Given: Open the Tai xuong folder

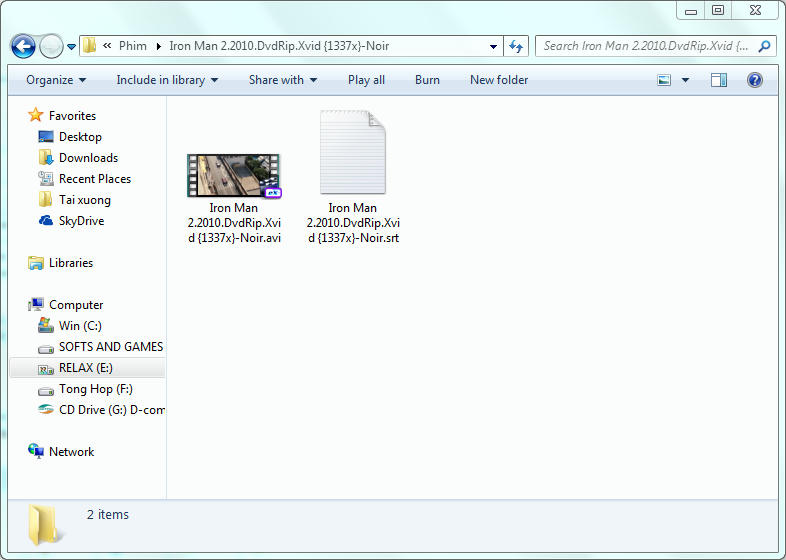Looking at the screenshot, I should 85,200.
